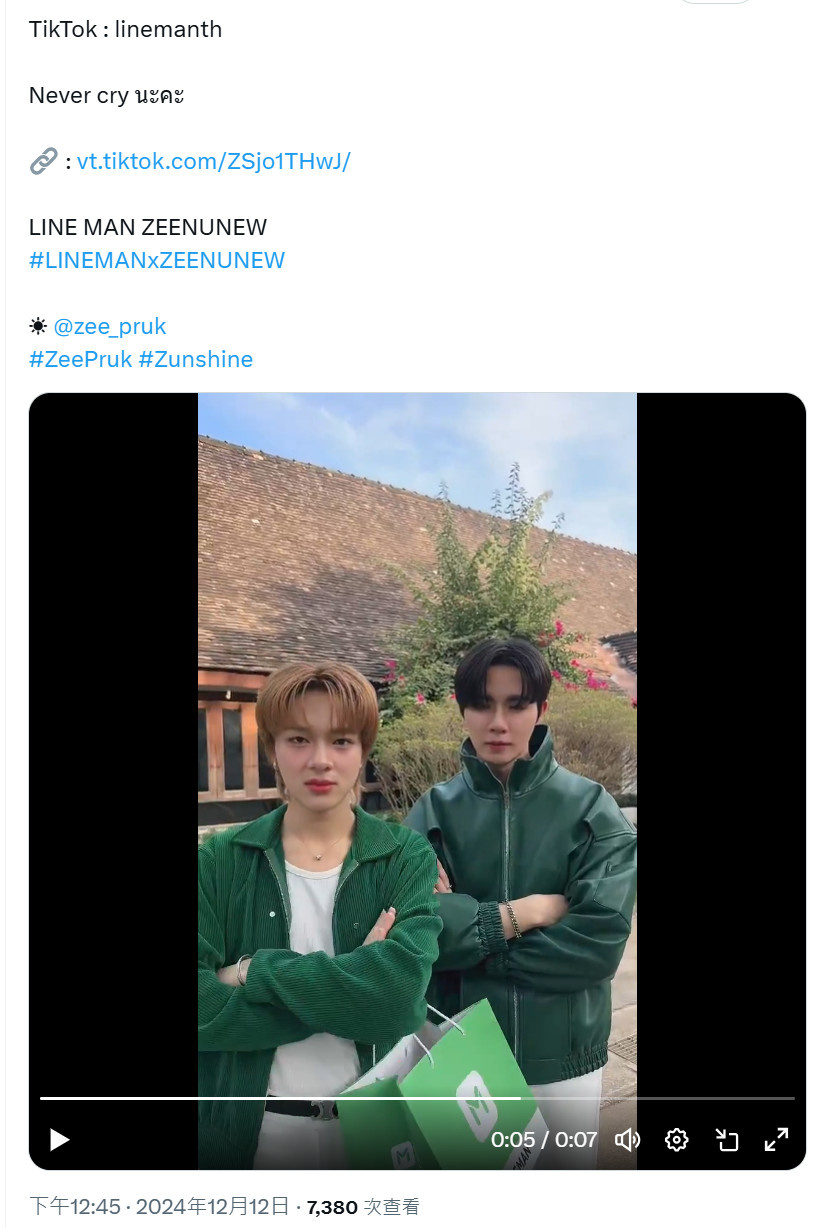The image size is (825, 1228).
Task: Click the sun emoji before @zee_pruk
Action: click(x=38, y=326)
